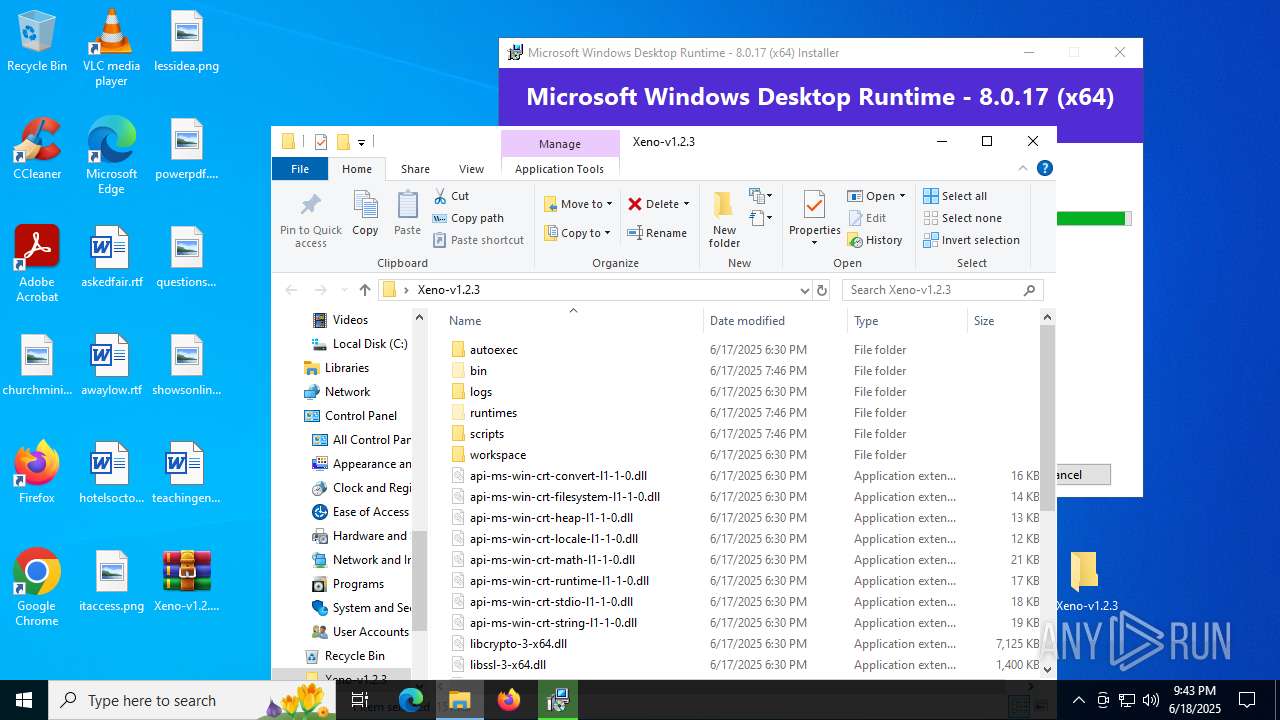The height and width of the screenshot is (720, 1280).
Task: Click Firefox icon in the taskbar
Action: tap(509, 700)
